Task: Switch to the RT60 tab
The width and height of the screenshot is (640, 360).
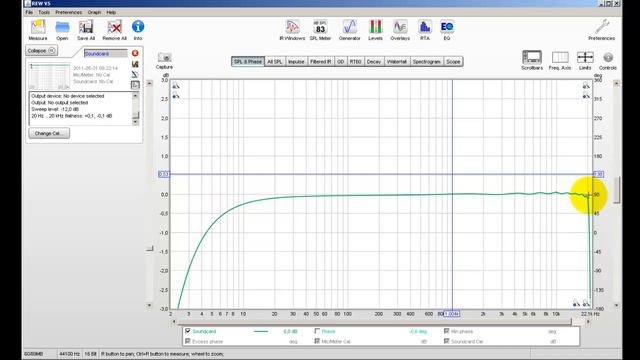Action: [356, 62]
